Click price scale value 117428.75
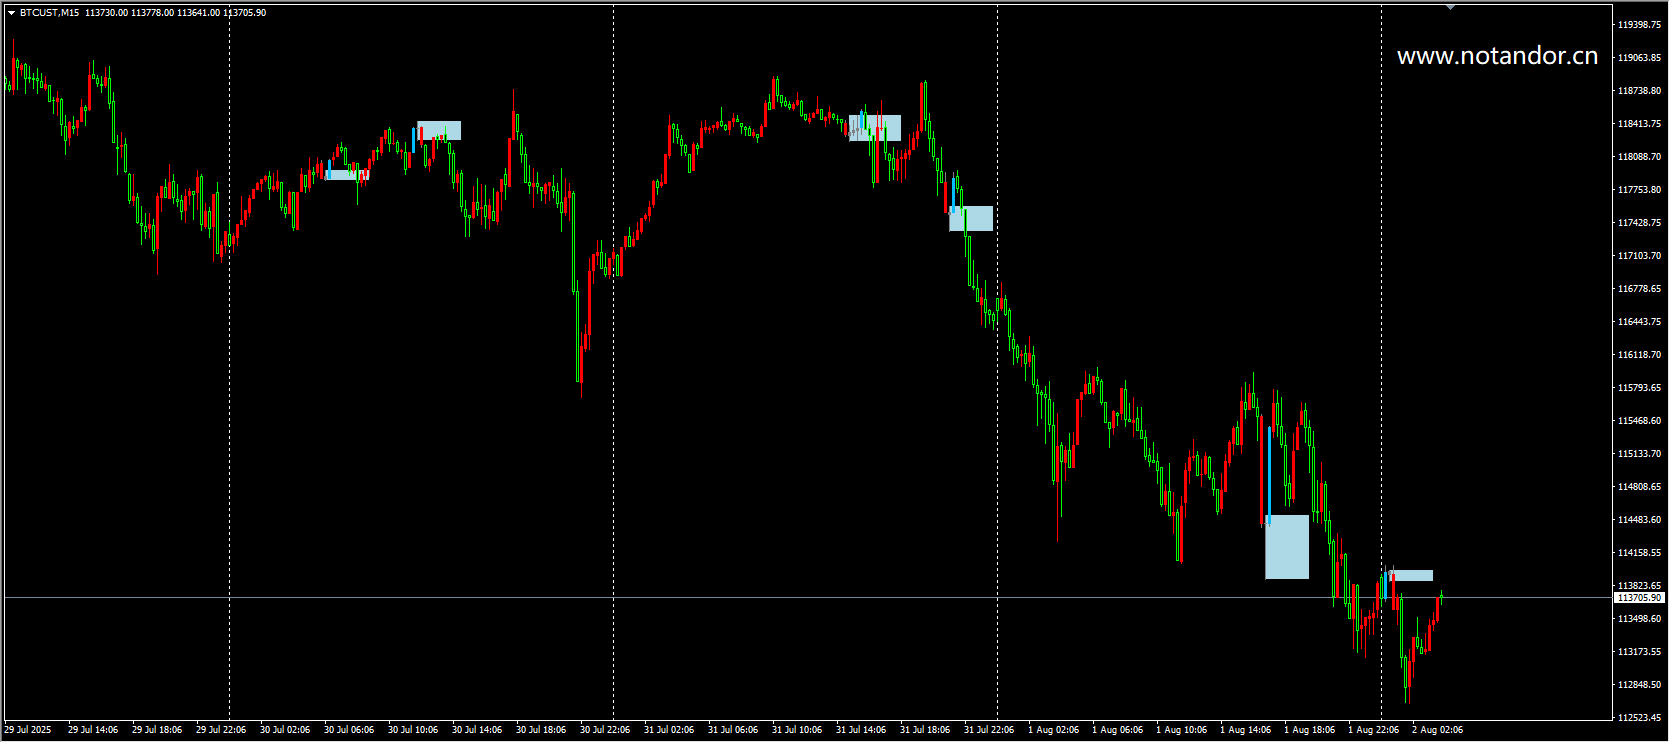1670x743 pixels. coord(1639,222)
